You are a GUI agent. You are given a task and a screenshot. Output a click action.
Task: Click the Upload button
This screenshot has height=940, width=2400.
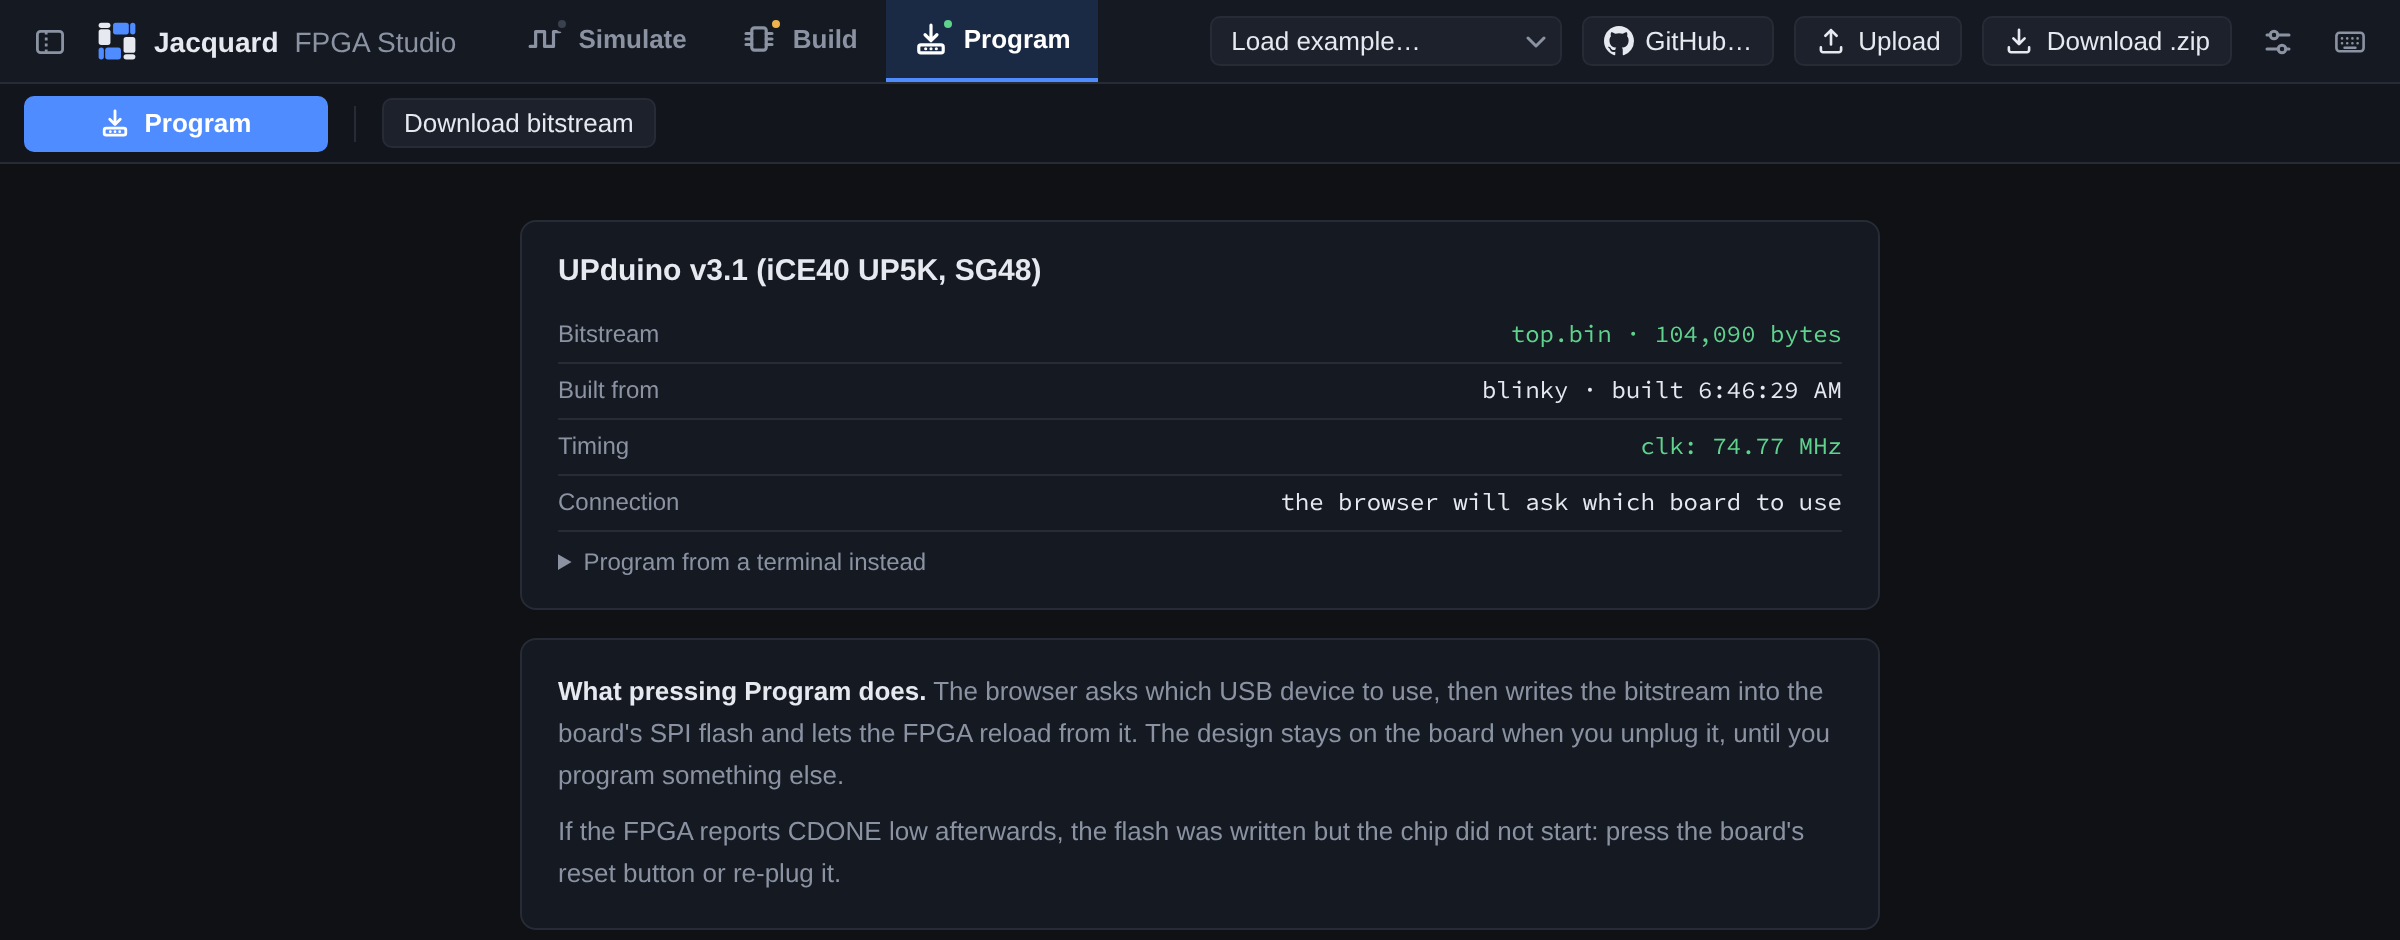[1878, 41]
